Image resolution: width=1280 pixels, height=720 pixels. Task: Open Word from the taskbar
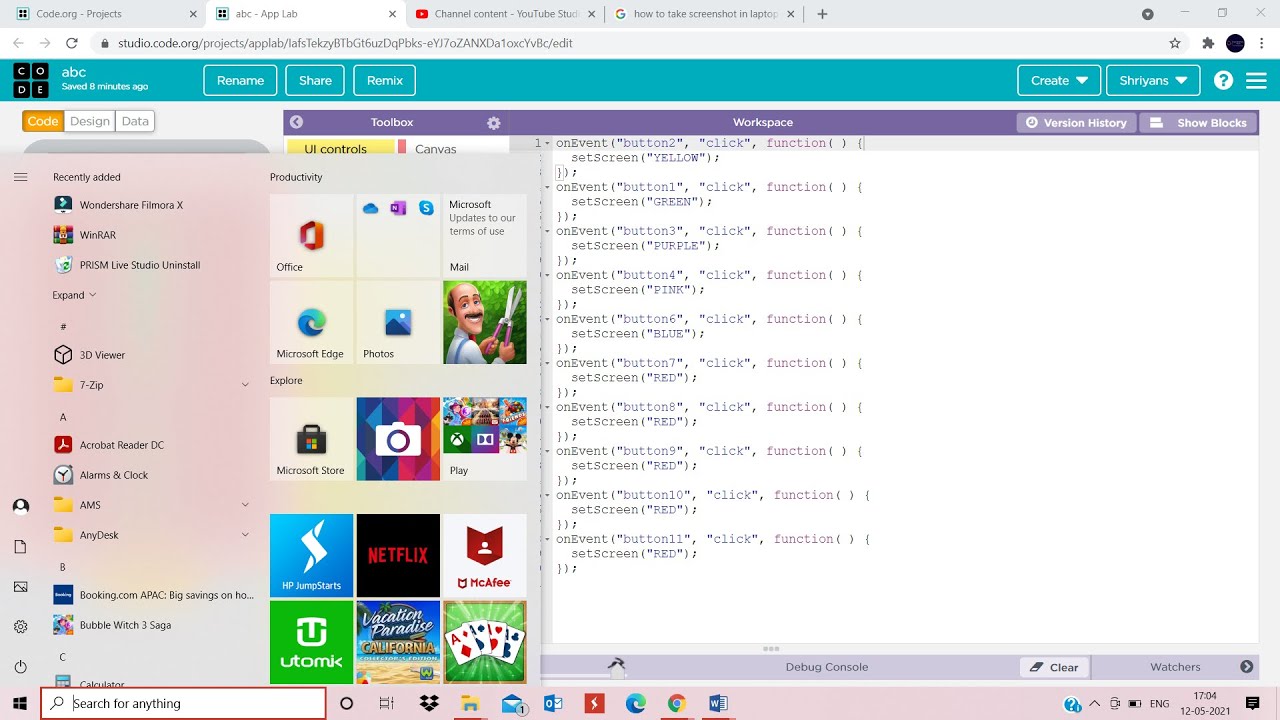click(718, 703)
